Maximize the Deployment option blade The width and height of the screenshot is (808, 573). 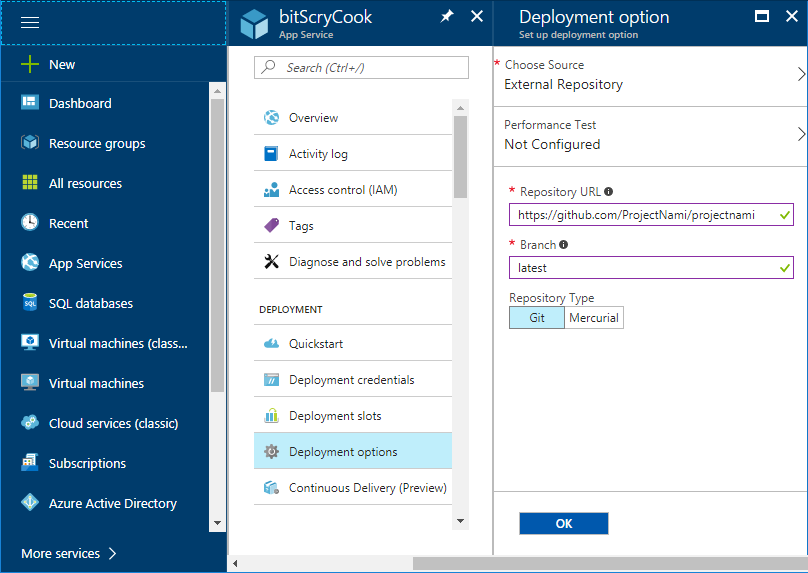[x=762, y=16]
